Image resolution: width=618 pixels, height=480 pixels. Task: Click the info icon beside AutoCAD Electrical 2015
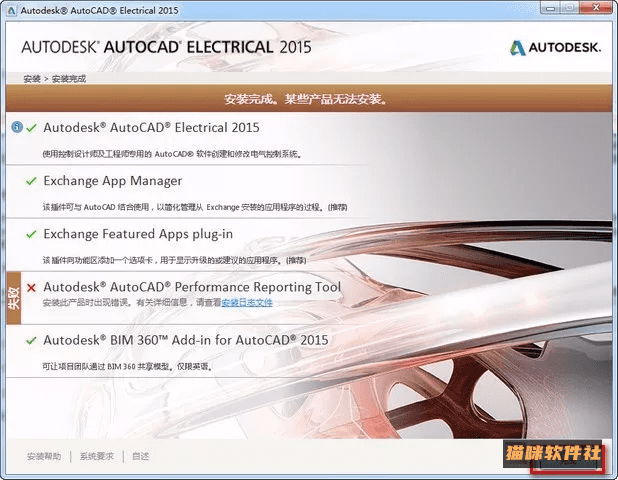[x=17, y=127]
